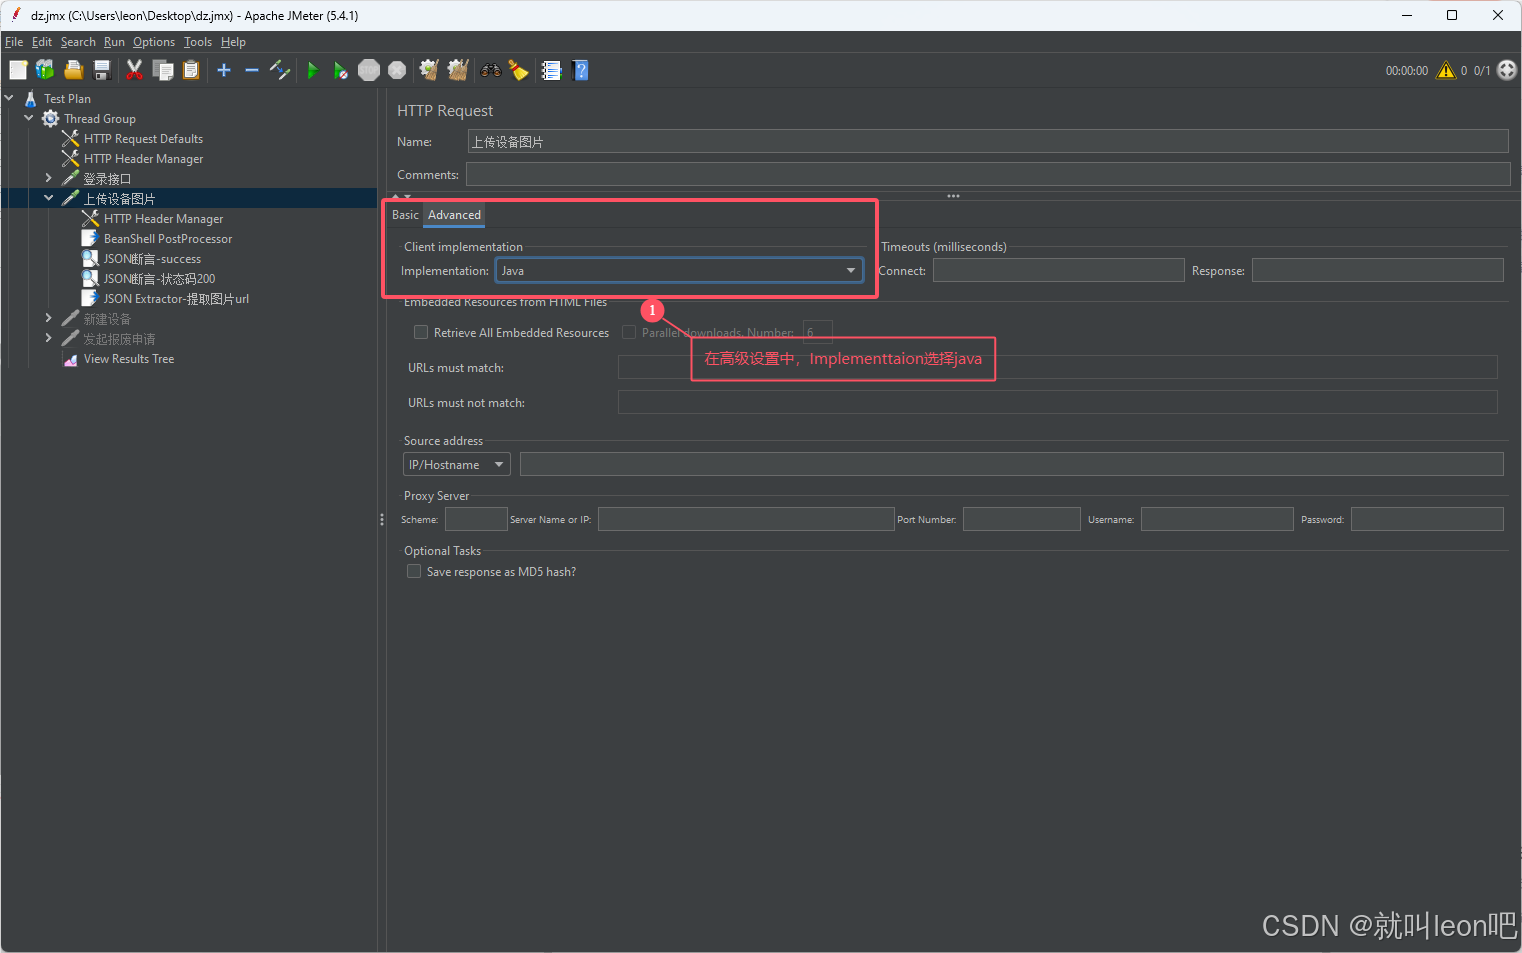Expand the 登录接口 tree node
1522x953 pixels.
coord(48,178)
